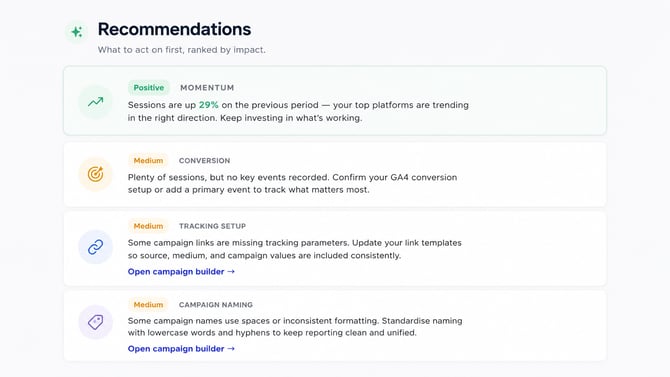This screenshot has width=670, height=377.
Task: Click the tracking parameters description text
Action: (x=295, y=249)
